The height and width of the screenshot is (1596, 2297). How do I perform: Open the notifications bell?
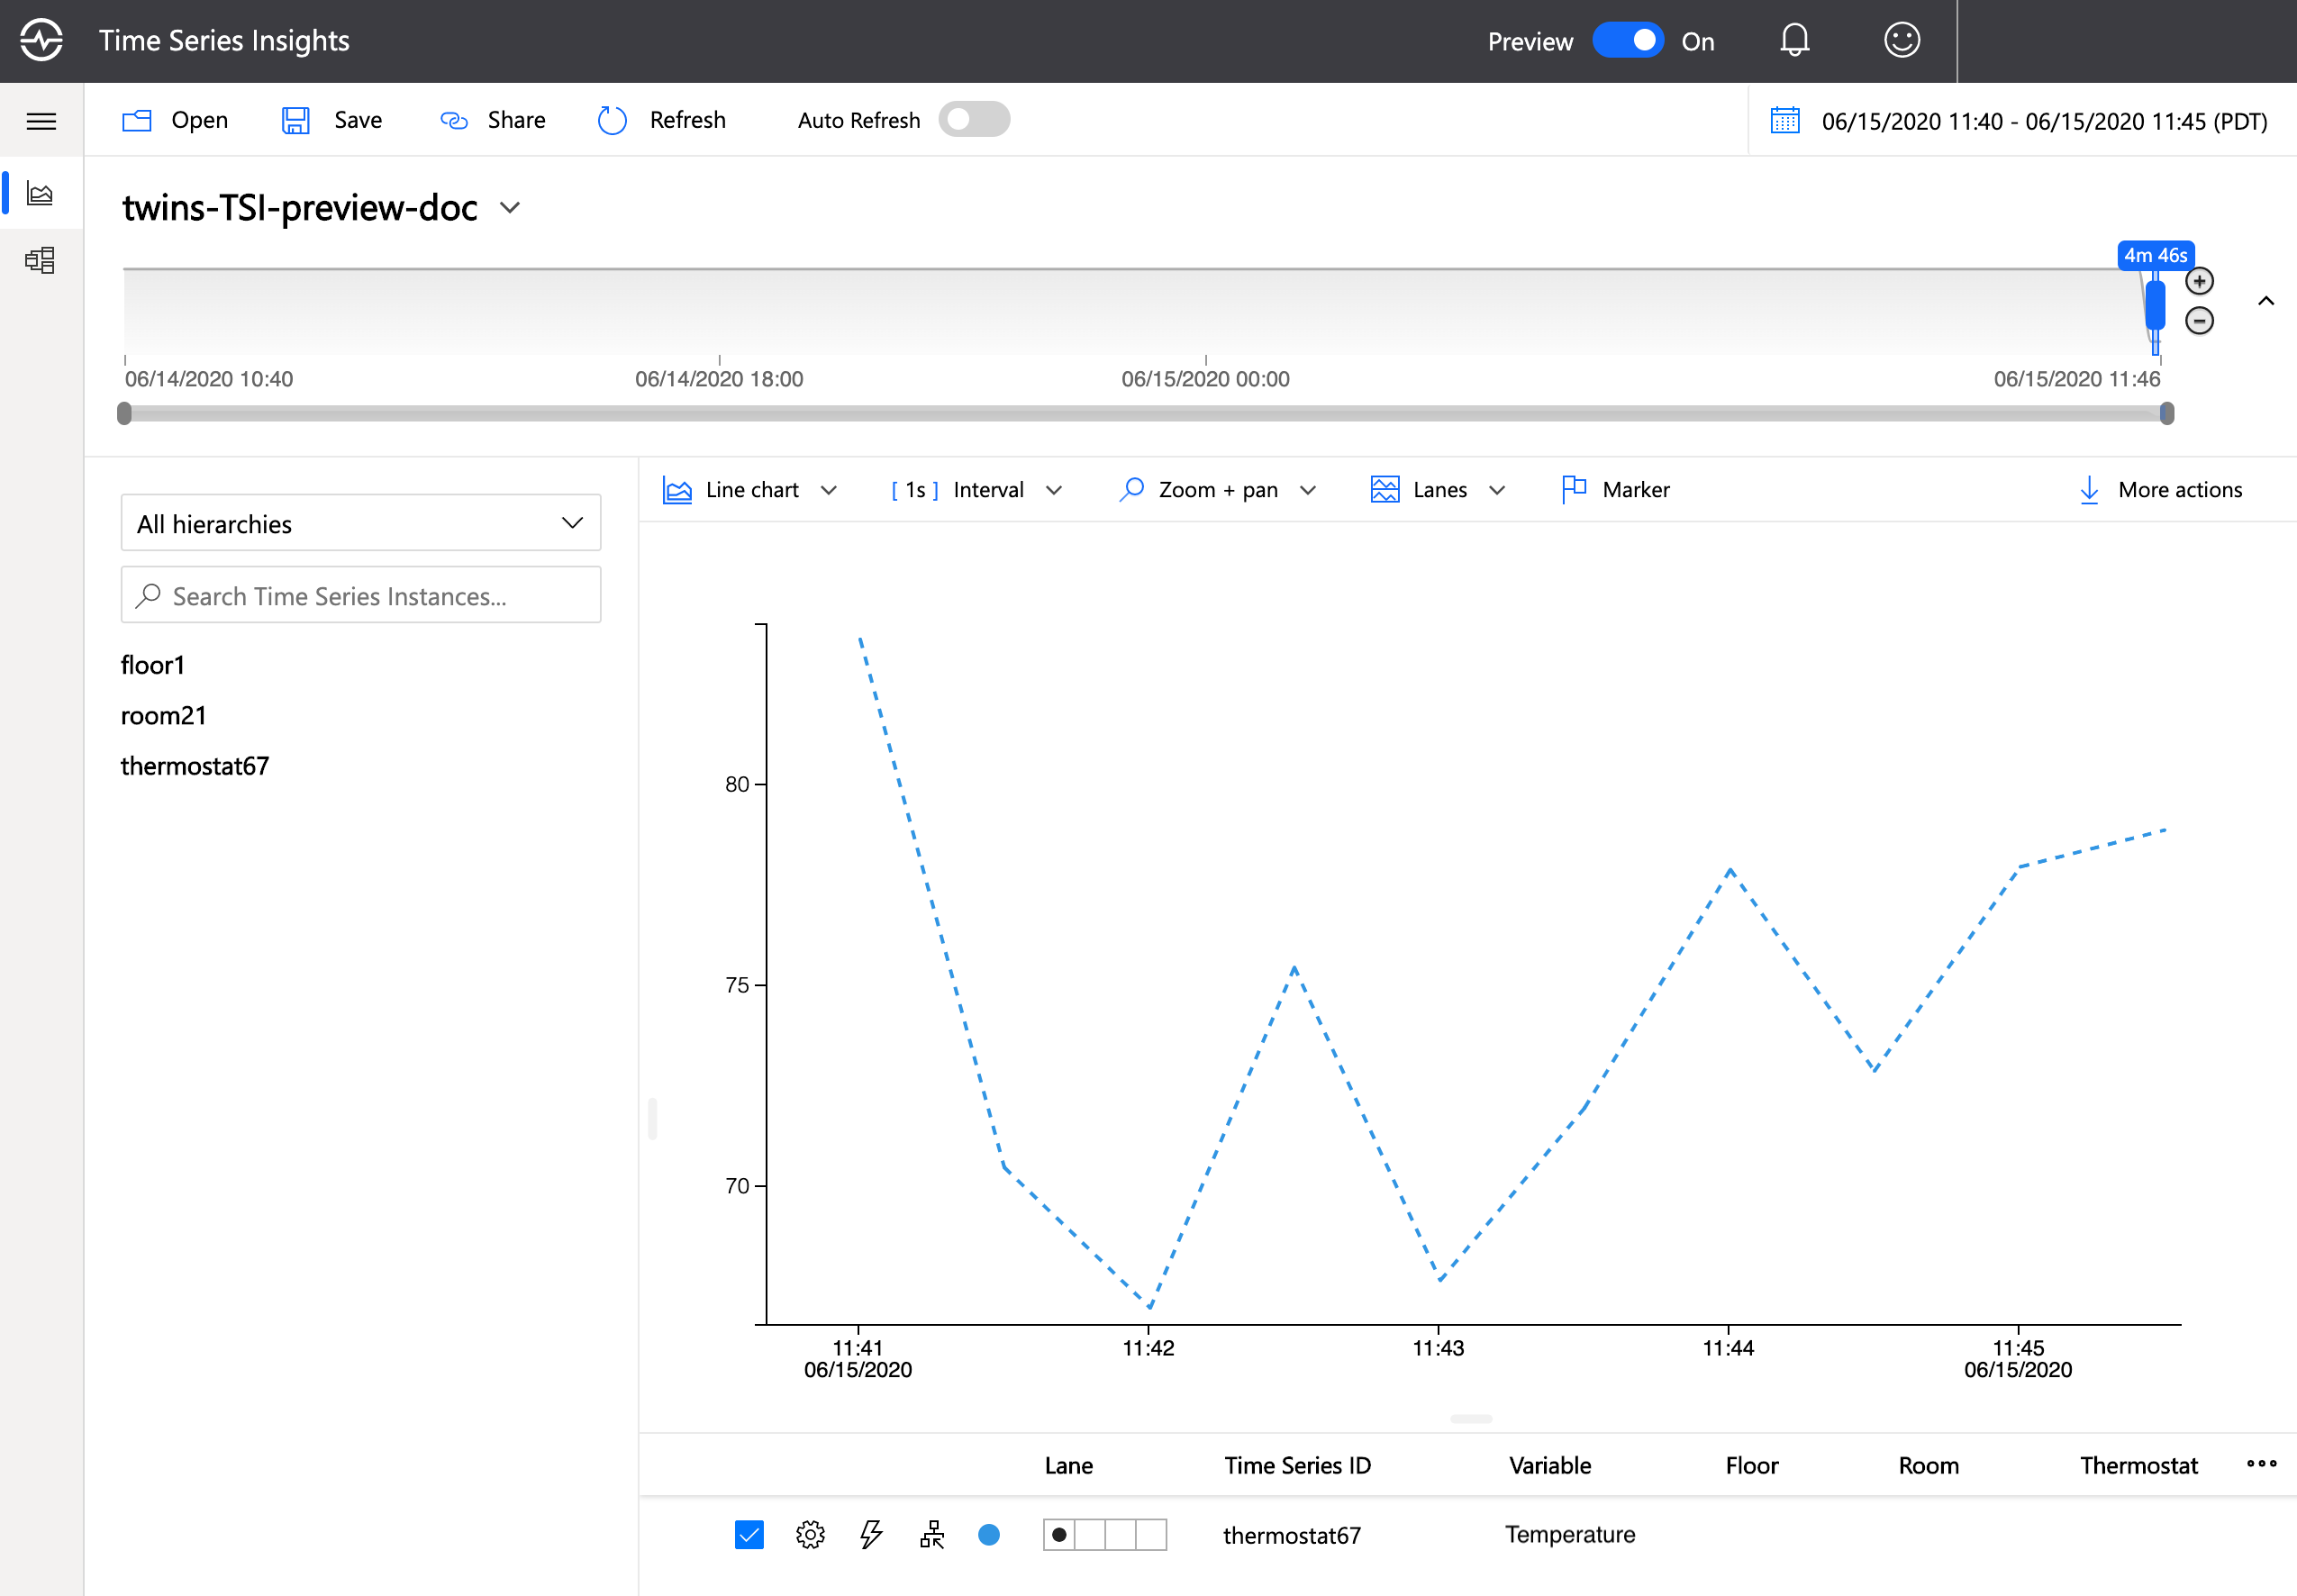pyautogui.click(x=1794, y=40)
